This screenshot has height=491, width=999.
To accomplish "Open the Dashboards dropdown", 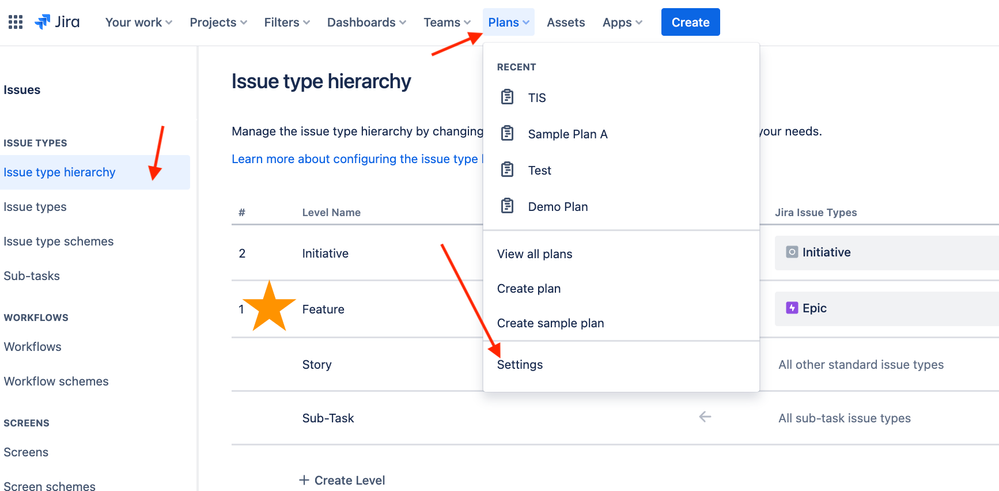I will click(367, 22).
